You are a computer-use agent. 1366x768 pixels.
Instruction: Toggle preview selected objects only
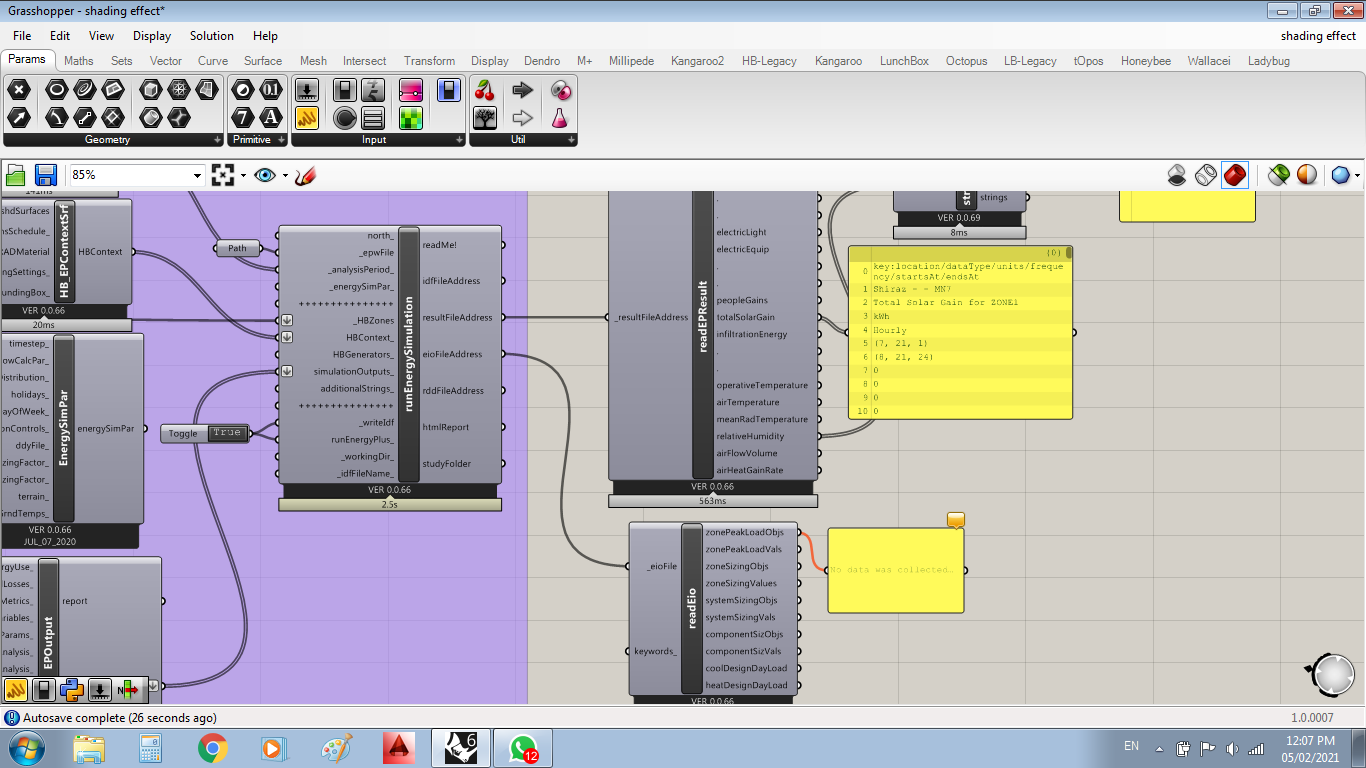[x=1278, y=175]
